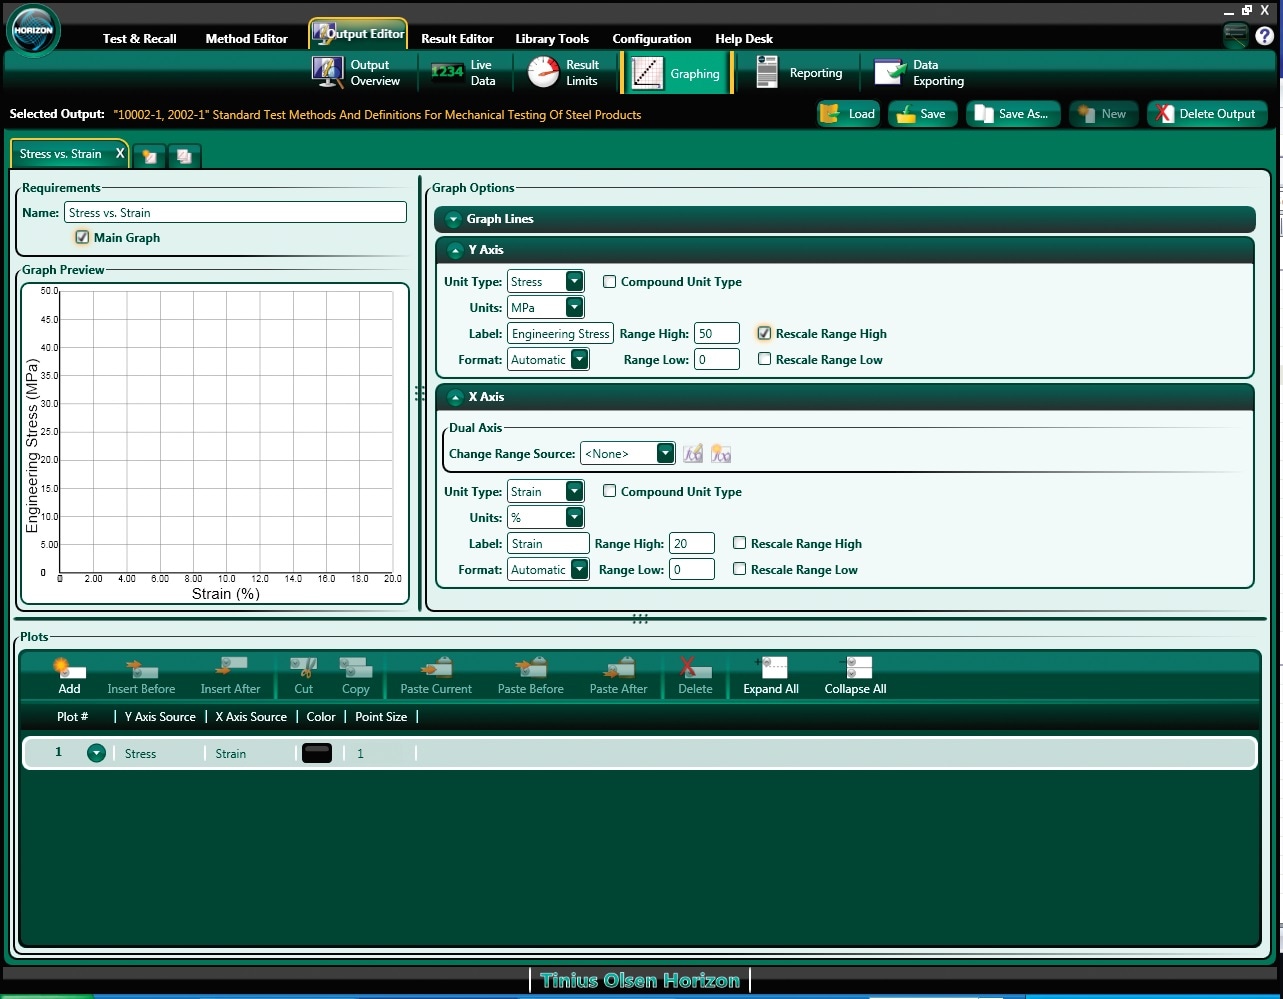The width and height of the screenshot is (1283, 999).
Task: Click the Y Axis Label field
Action: pos(560,334)
